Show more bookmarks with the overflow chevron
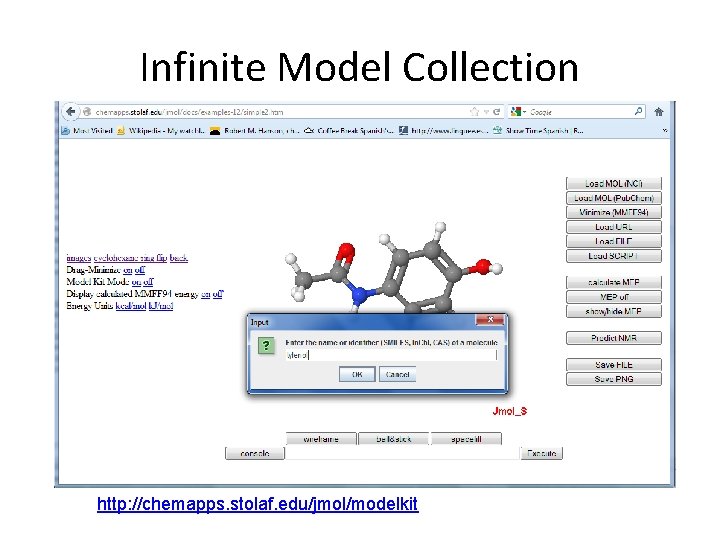 click(x=665, y=131)
